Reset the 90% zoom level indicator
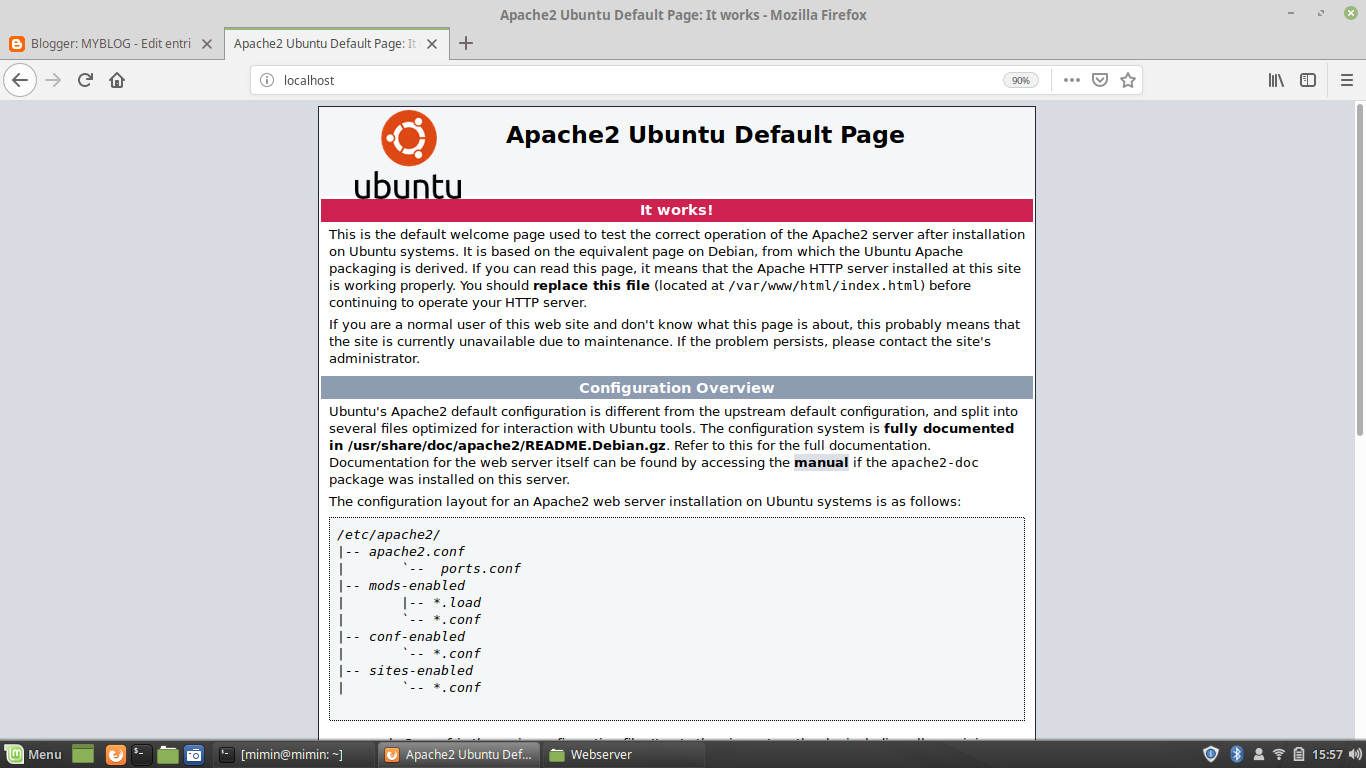 [x=1020, y=80]
